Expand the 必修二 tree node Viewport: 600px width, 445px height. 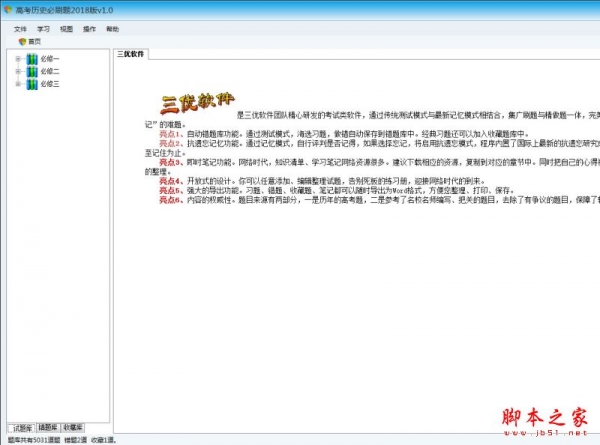18,71
